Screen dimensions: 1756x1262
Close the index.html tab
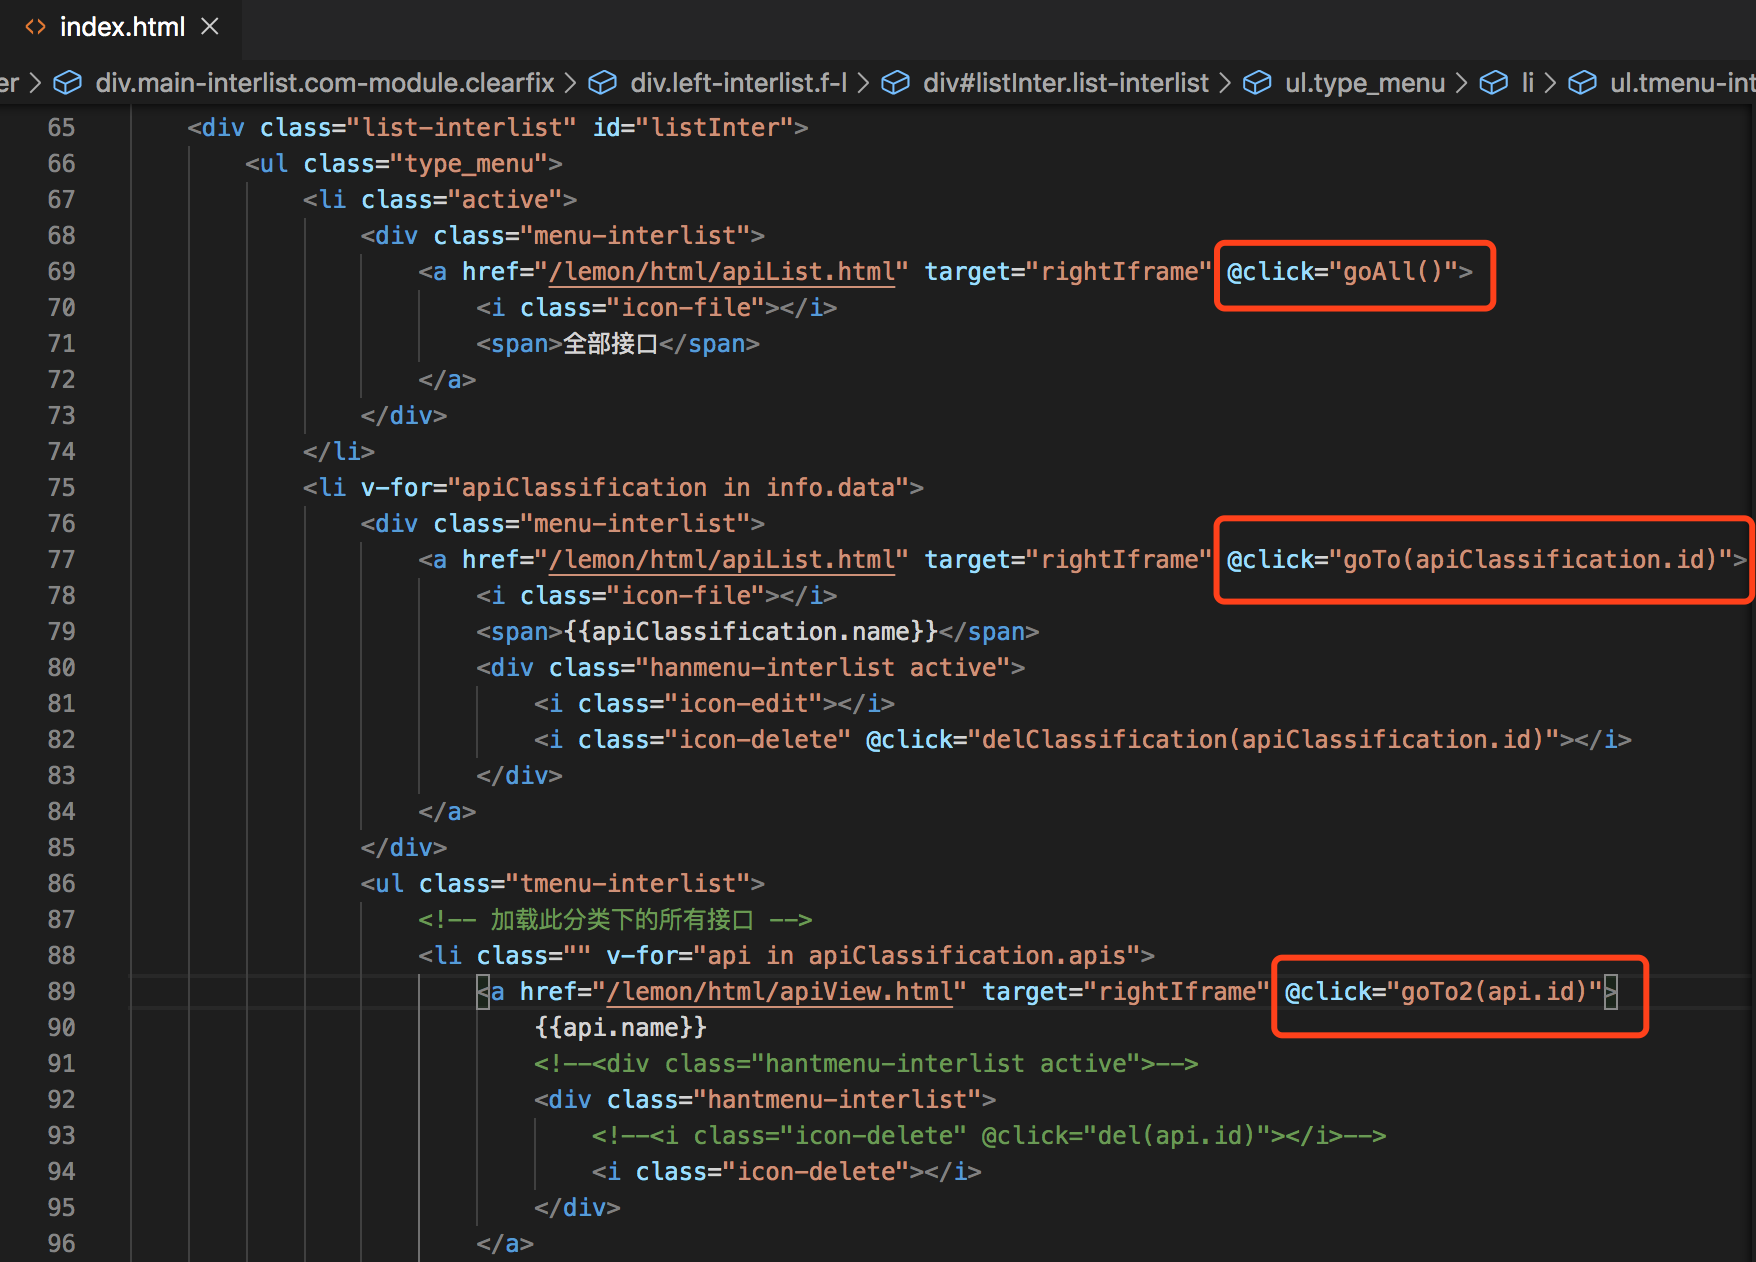210,27
